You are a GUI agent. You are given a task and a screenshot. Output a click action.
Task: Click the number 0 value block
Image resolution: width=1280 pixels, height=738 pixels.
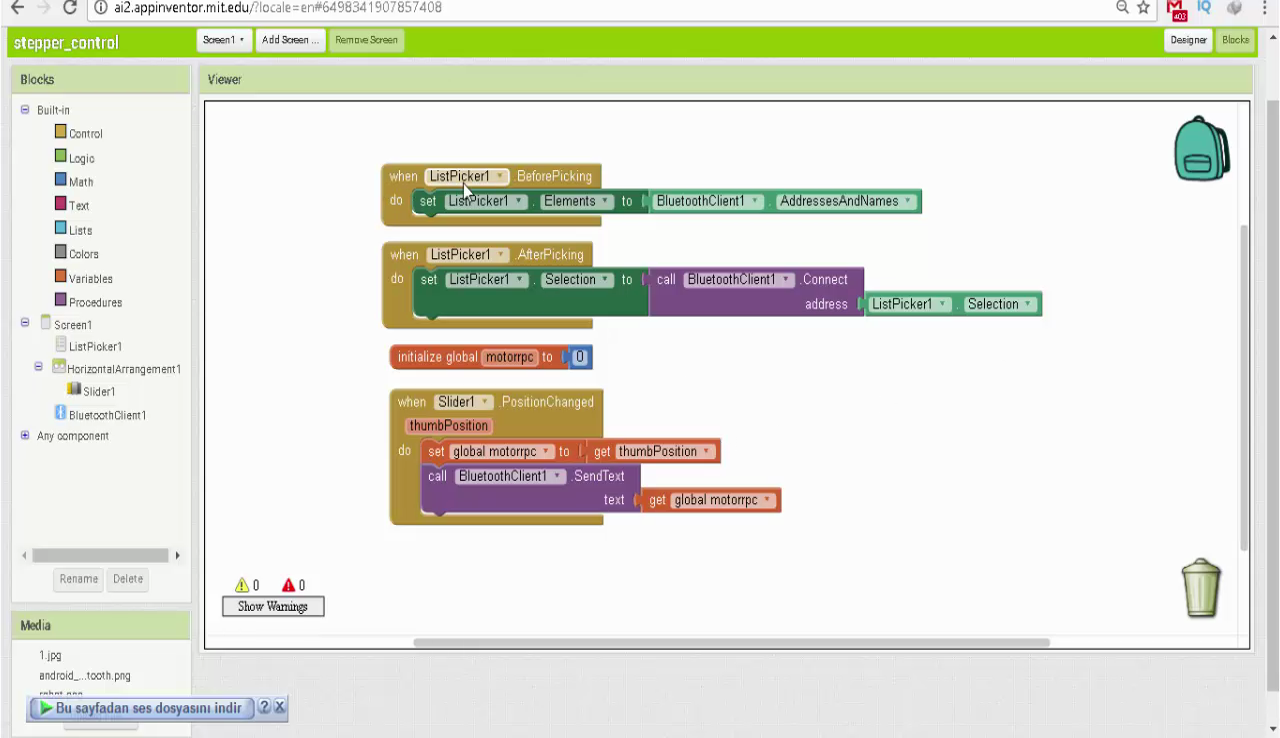[580, 357]
